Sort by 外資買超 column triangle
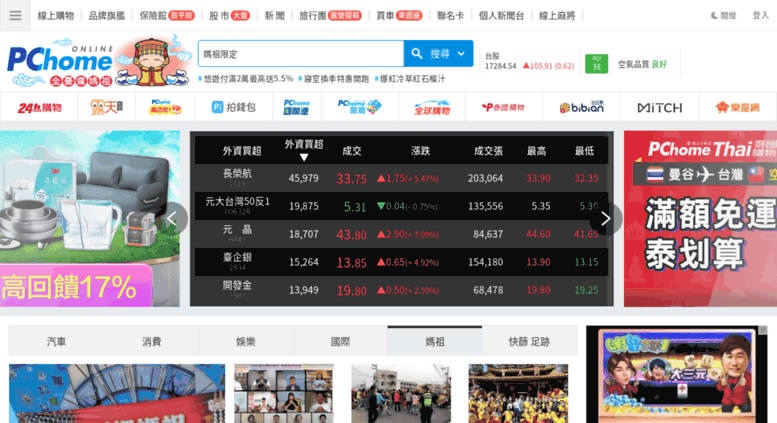 (x=304, y=158)
